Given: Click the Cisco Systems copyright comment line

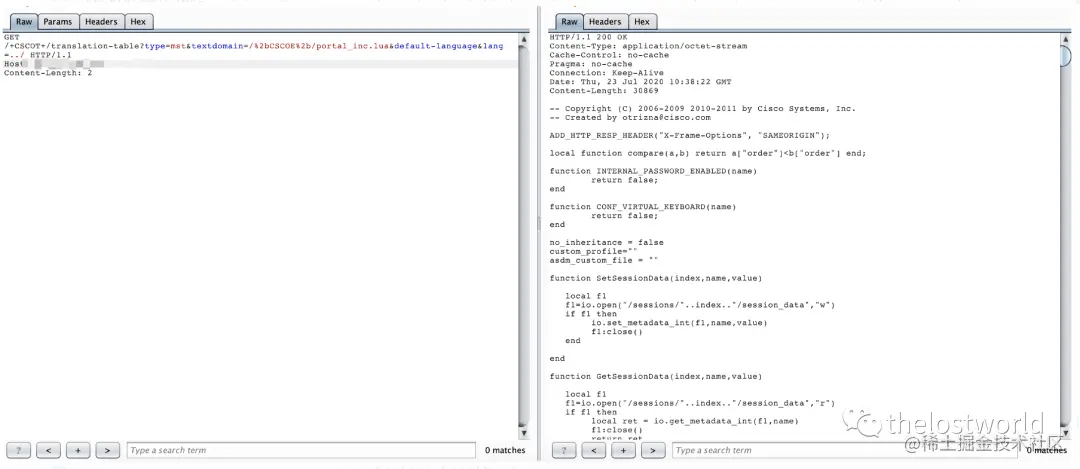Looking at the screenshot, I should [x=703, y=109].
